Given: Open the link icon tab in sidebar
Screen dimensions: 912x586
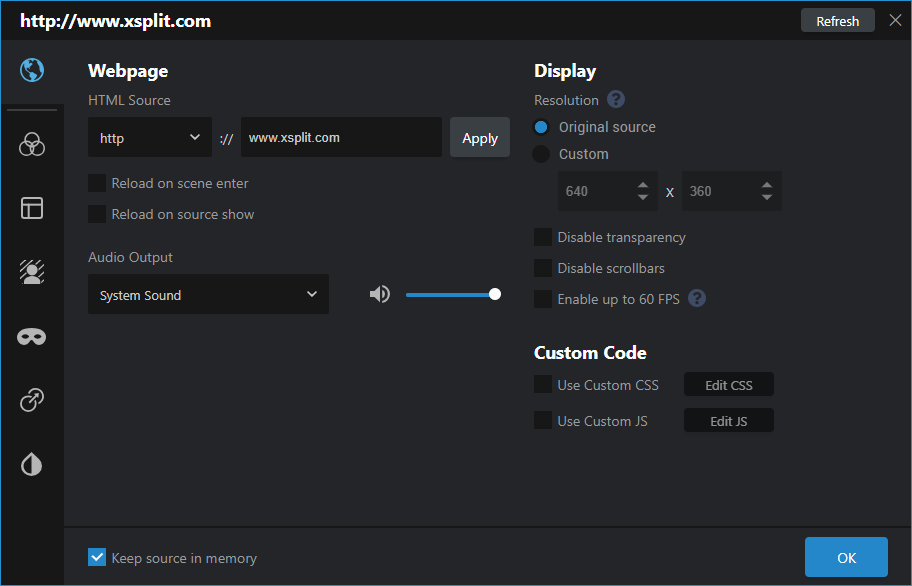Looking at the screenshot, I should [x=32, y=400].
